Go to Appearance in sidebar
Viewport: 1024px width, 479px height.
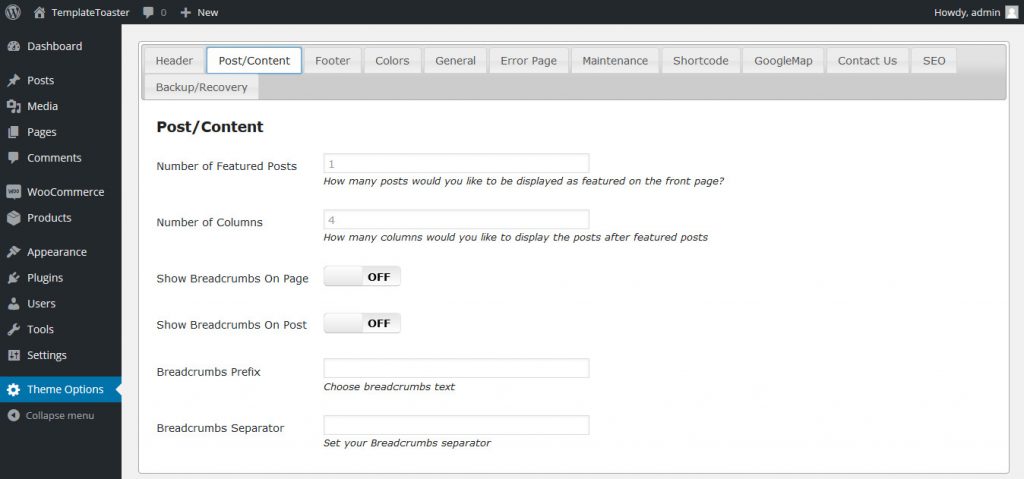[x=56, y=252]
